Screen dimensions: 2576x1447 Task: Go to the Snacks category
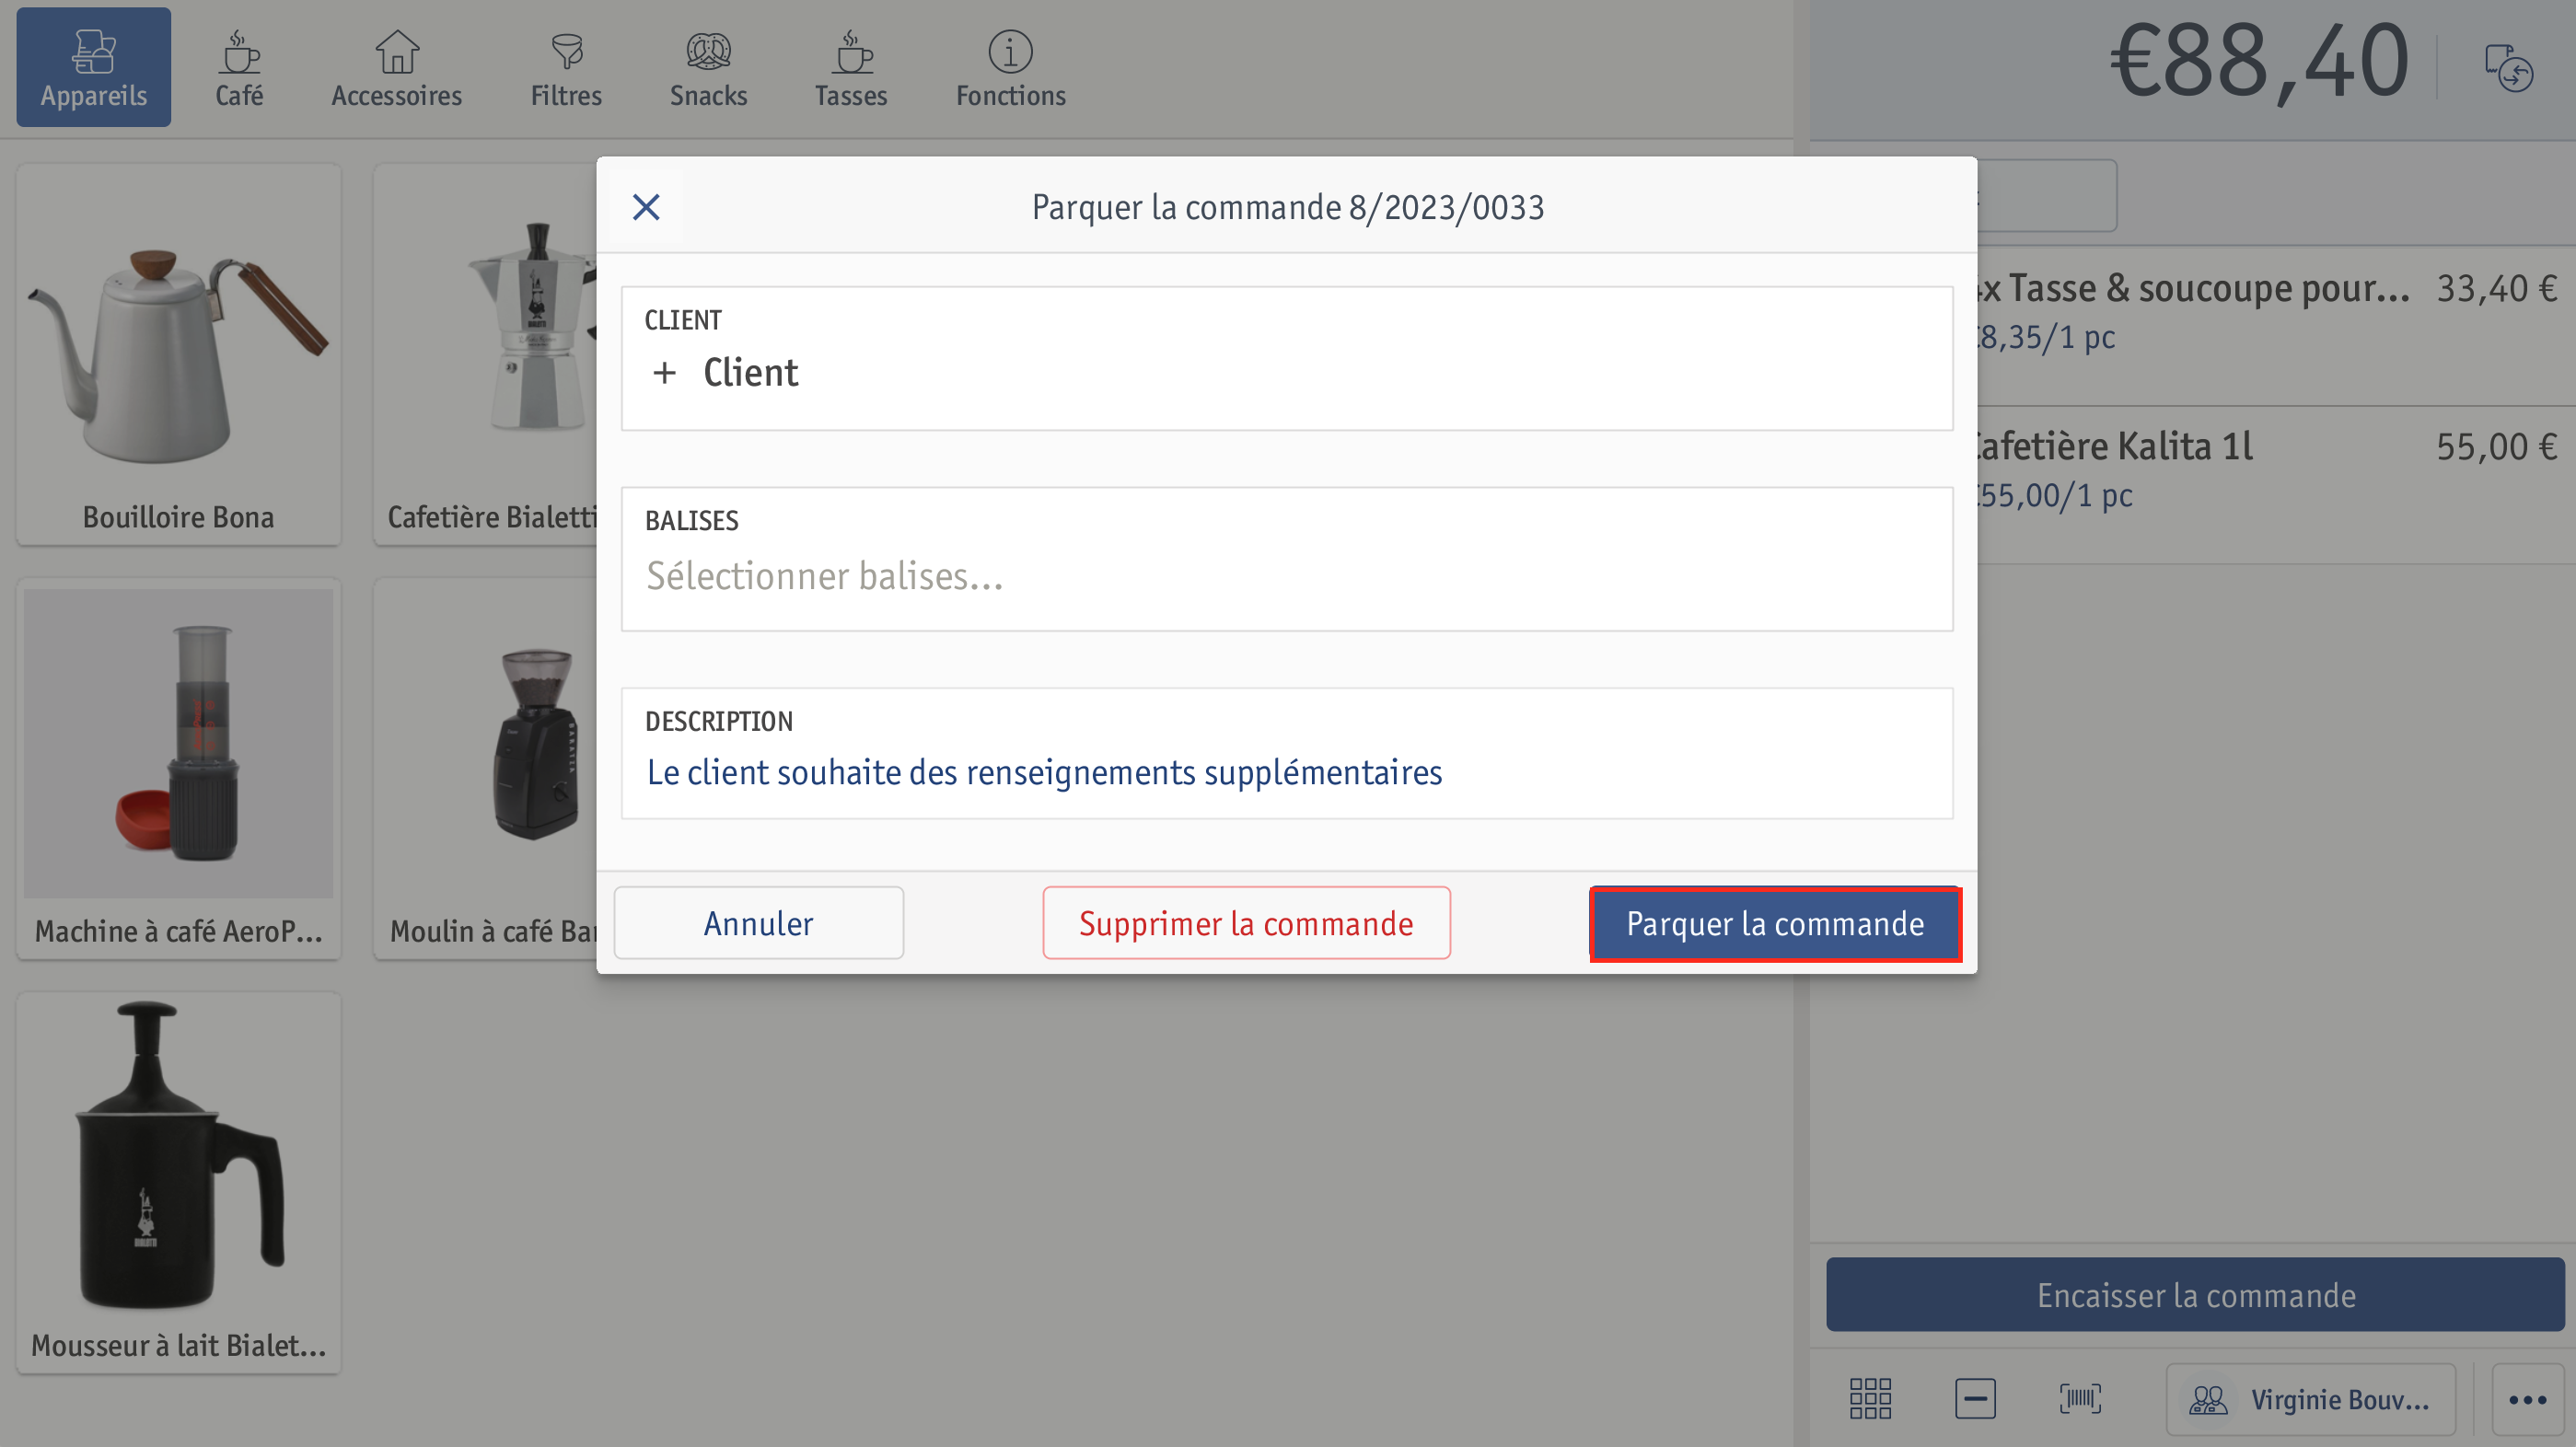708,67
